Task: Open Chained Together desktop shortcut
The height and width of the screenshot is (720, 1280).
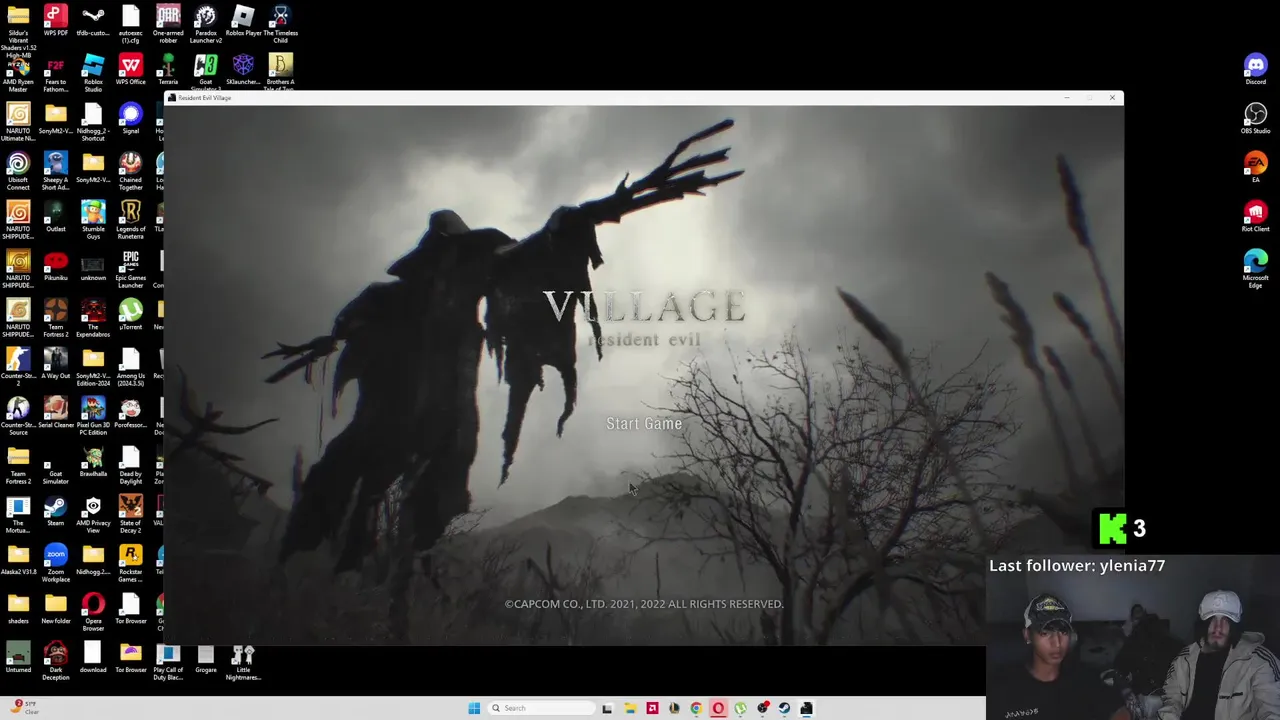Action: pyautogui.click(x=131, y=171)
